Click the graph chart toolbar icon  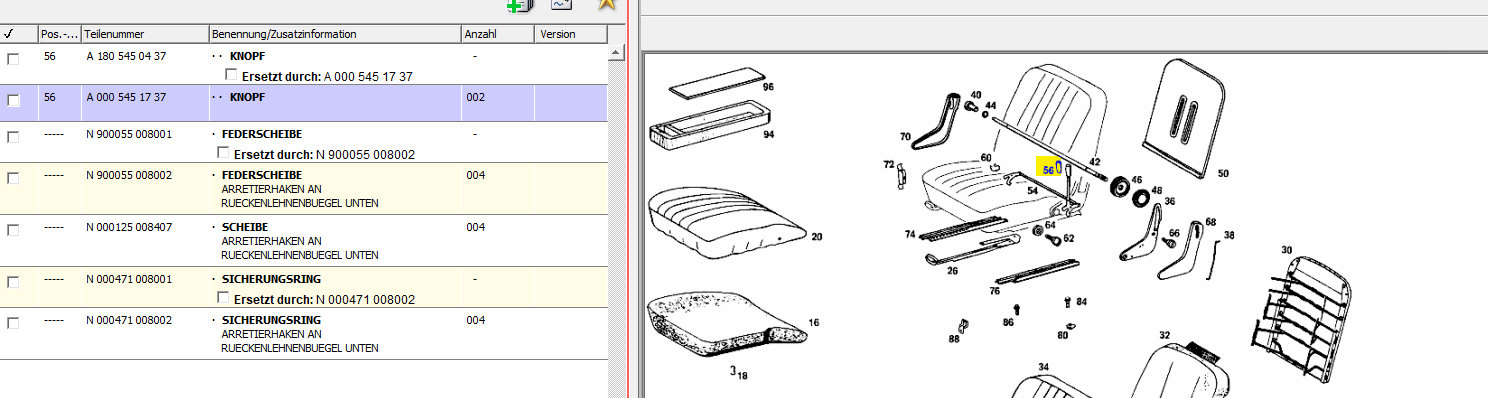click(561, 4)
